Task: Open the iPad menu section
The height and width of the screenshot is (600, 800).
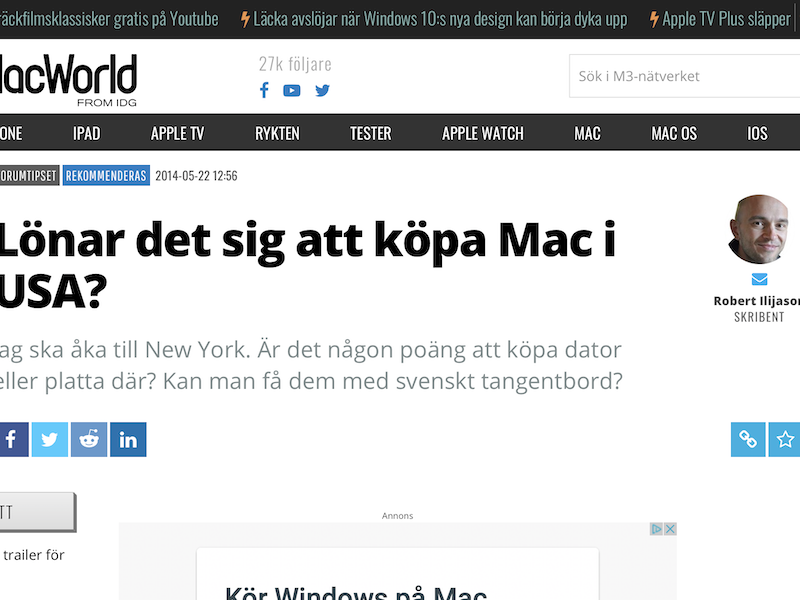Action: pyautogui.click(x=87, y=134)
